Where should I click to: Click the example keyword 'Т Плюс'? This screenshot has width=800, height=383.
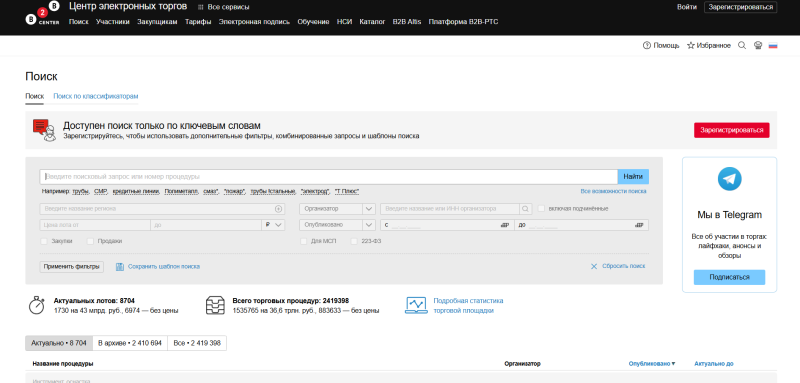click(x=347, y=191)
